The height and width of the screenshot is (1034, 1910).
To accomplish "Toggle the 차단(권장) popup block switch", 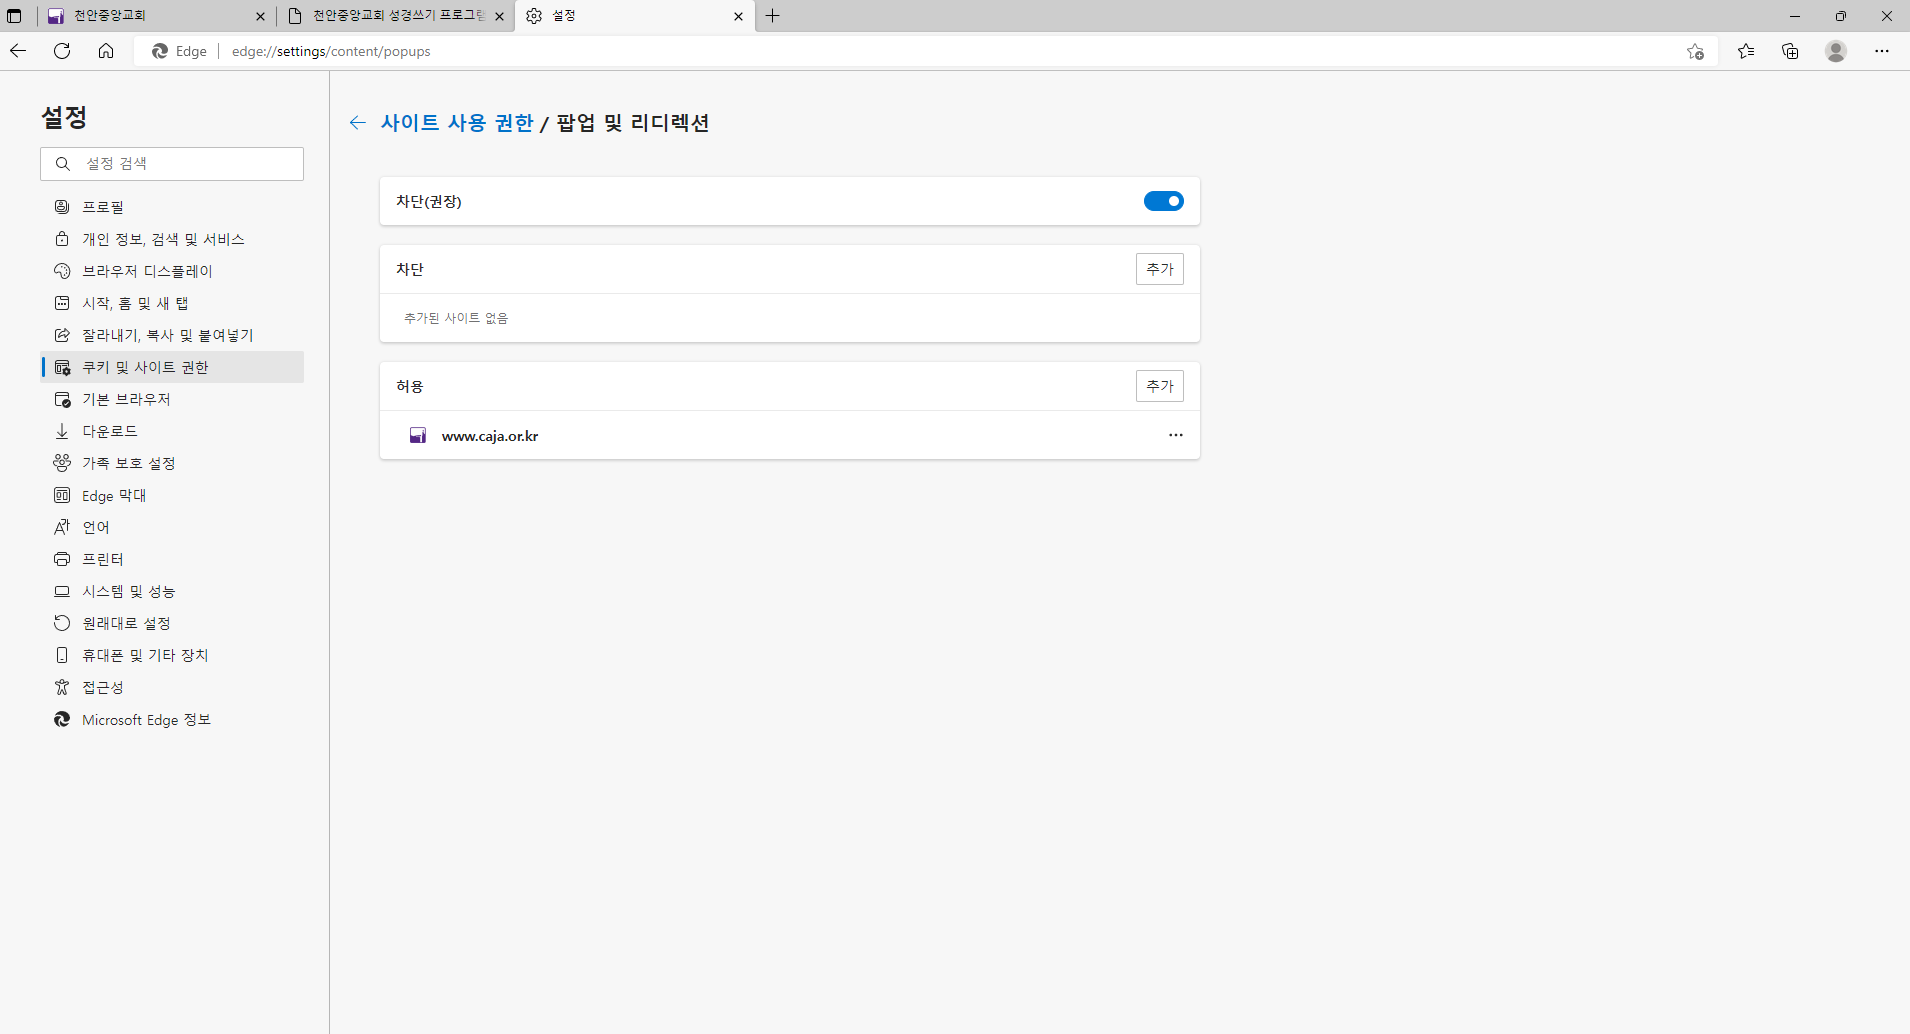I will (1163, 201).
